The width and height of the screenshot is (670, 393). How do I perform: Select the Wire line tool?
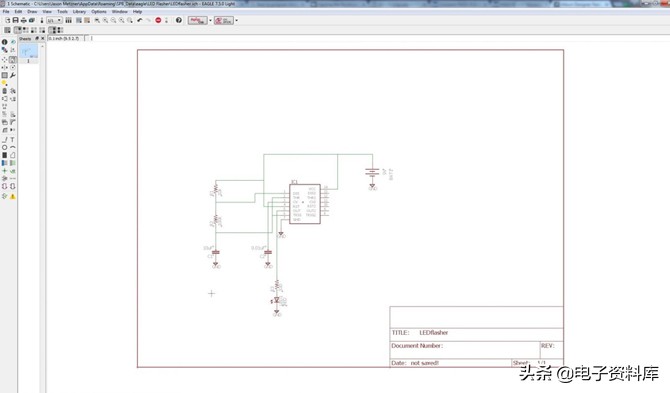click(4, 139)
